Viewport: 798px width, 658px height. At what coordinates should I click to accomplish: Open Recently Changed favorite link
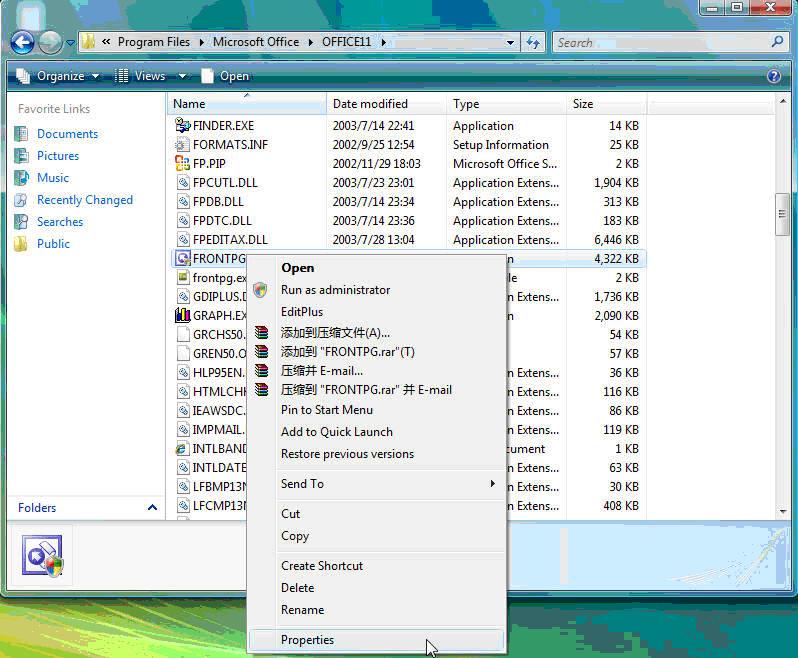coord(84,199)
